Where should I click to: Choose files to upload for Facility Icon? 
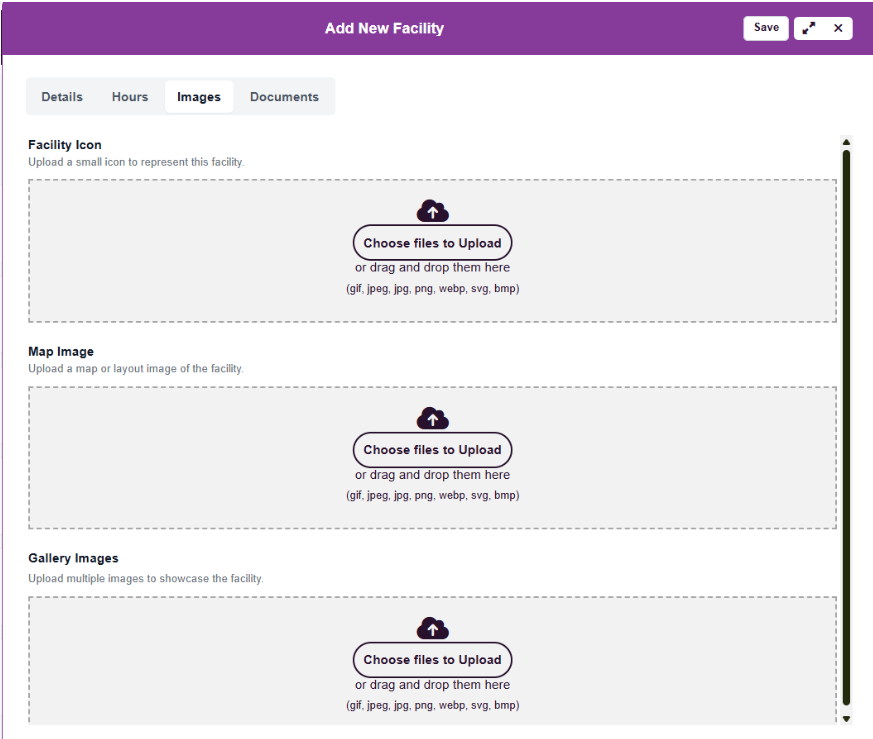[432, 243]
